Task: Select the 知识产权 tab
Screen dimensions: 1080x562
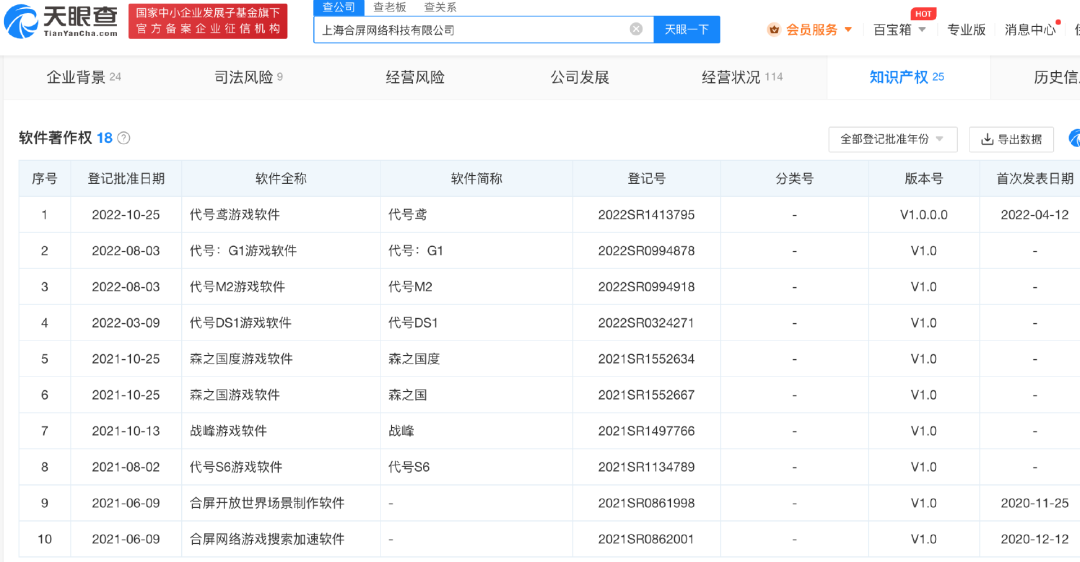Action: click(906, 77)
